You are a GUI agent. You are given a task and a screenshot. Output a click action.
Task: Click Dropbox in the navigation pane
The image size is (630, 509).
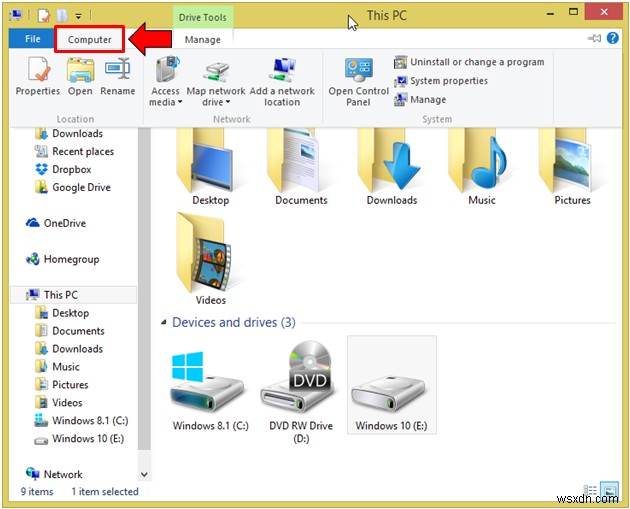63,170
